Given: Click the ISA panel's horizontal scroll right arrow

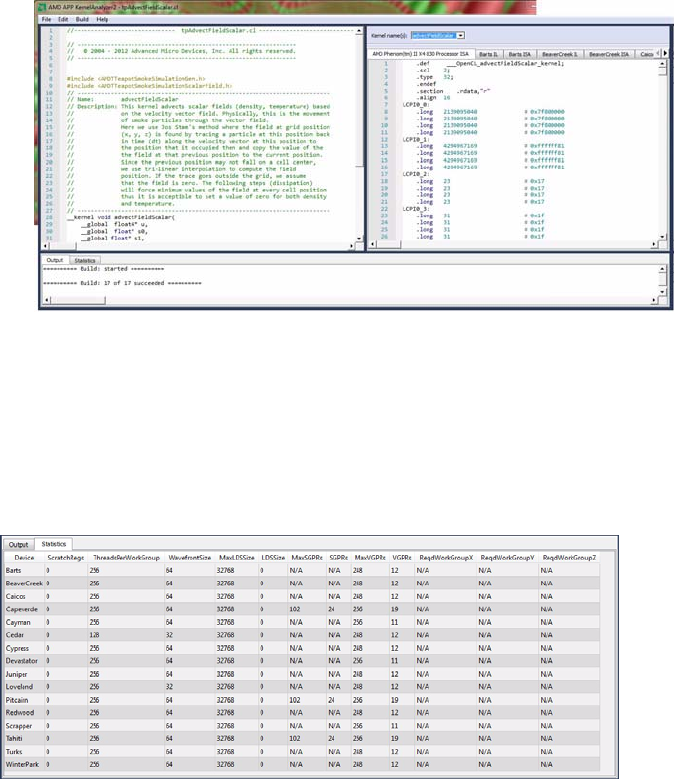Looking at the screenshot, I should click(654, 244).
